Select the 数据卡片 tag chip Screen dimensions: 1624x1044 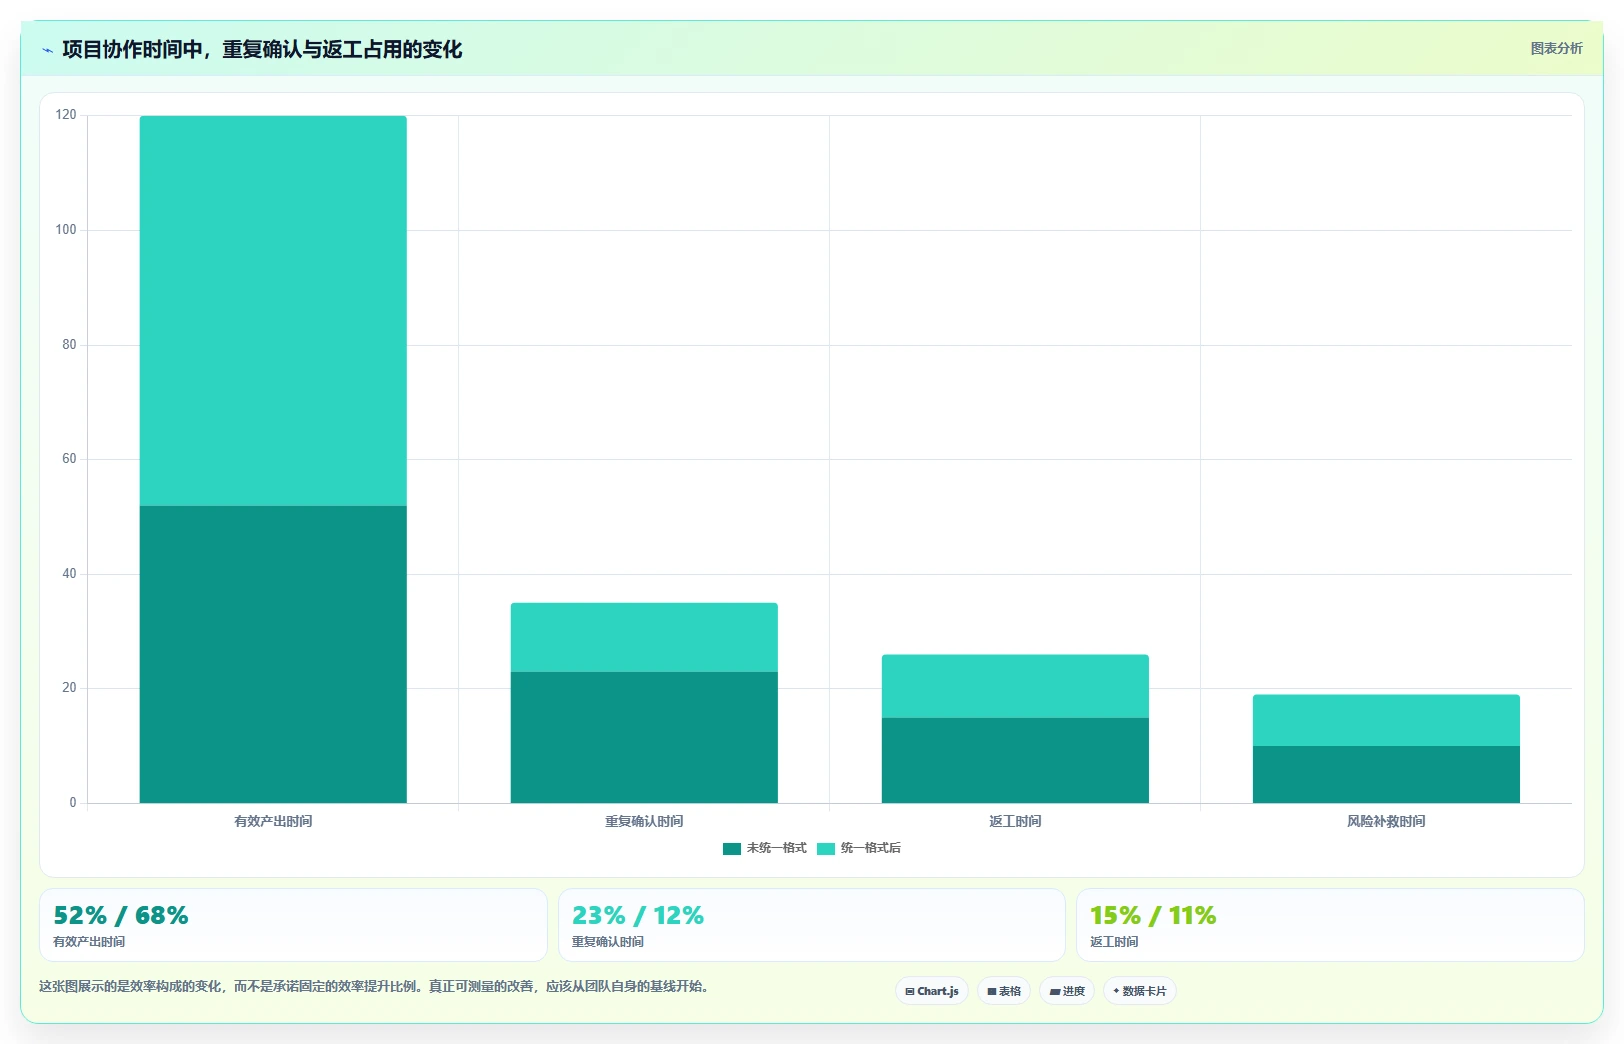point(1140,991)
